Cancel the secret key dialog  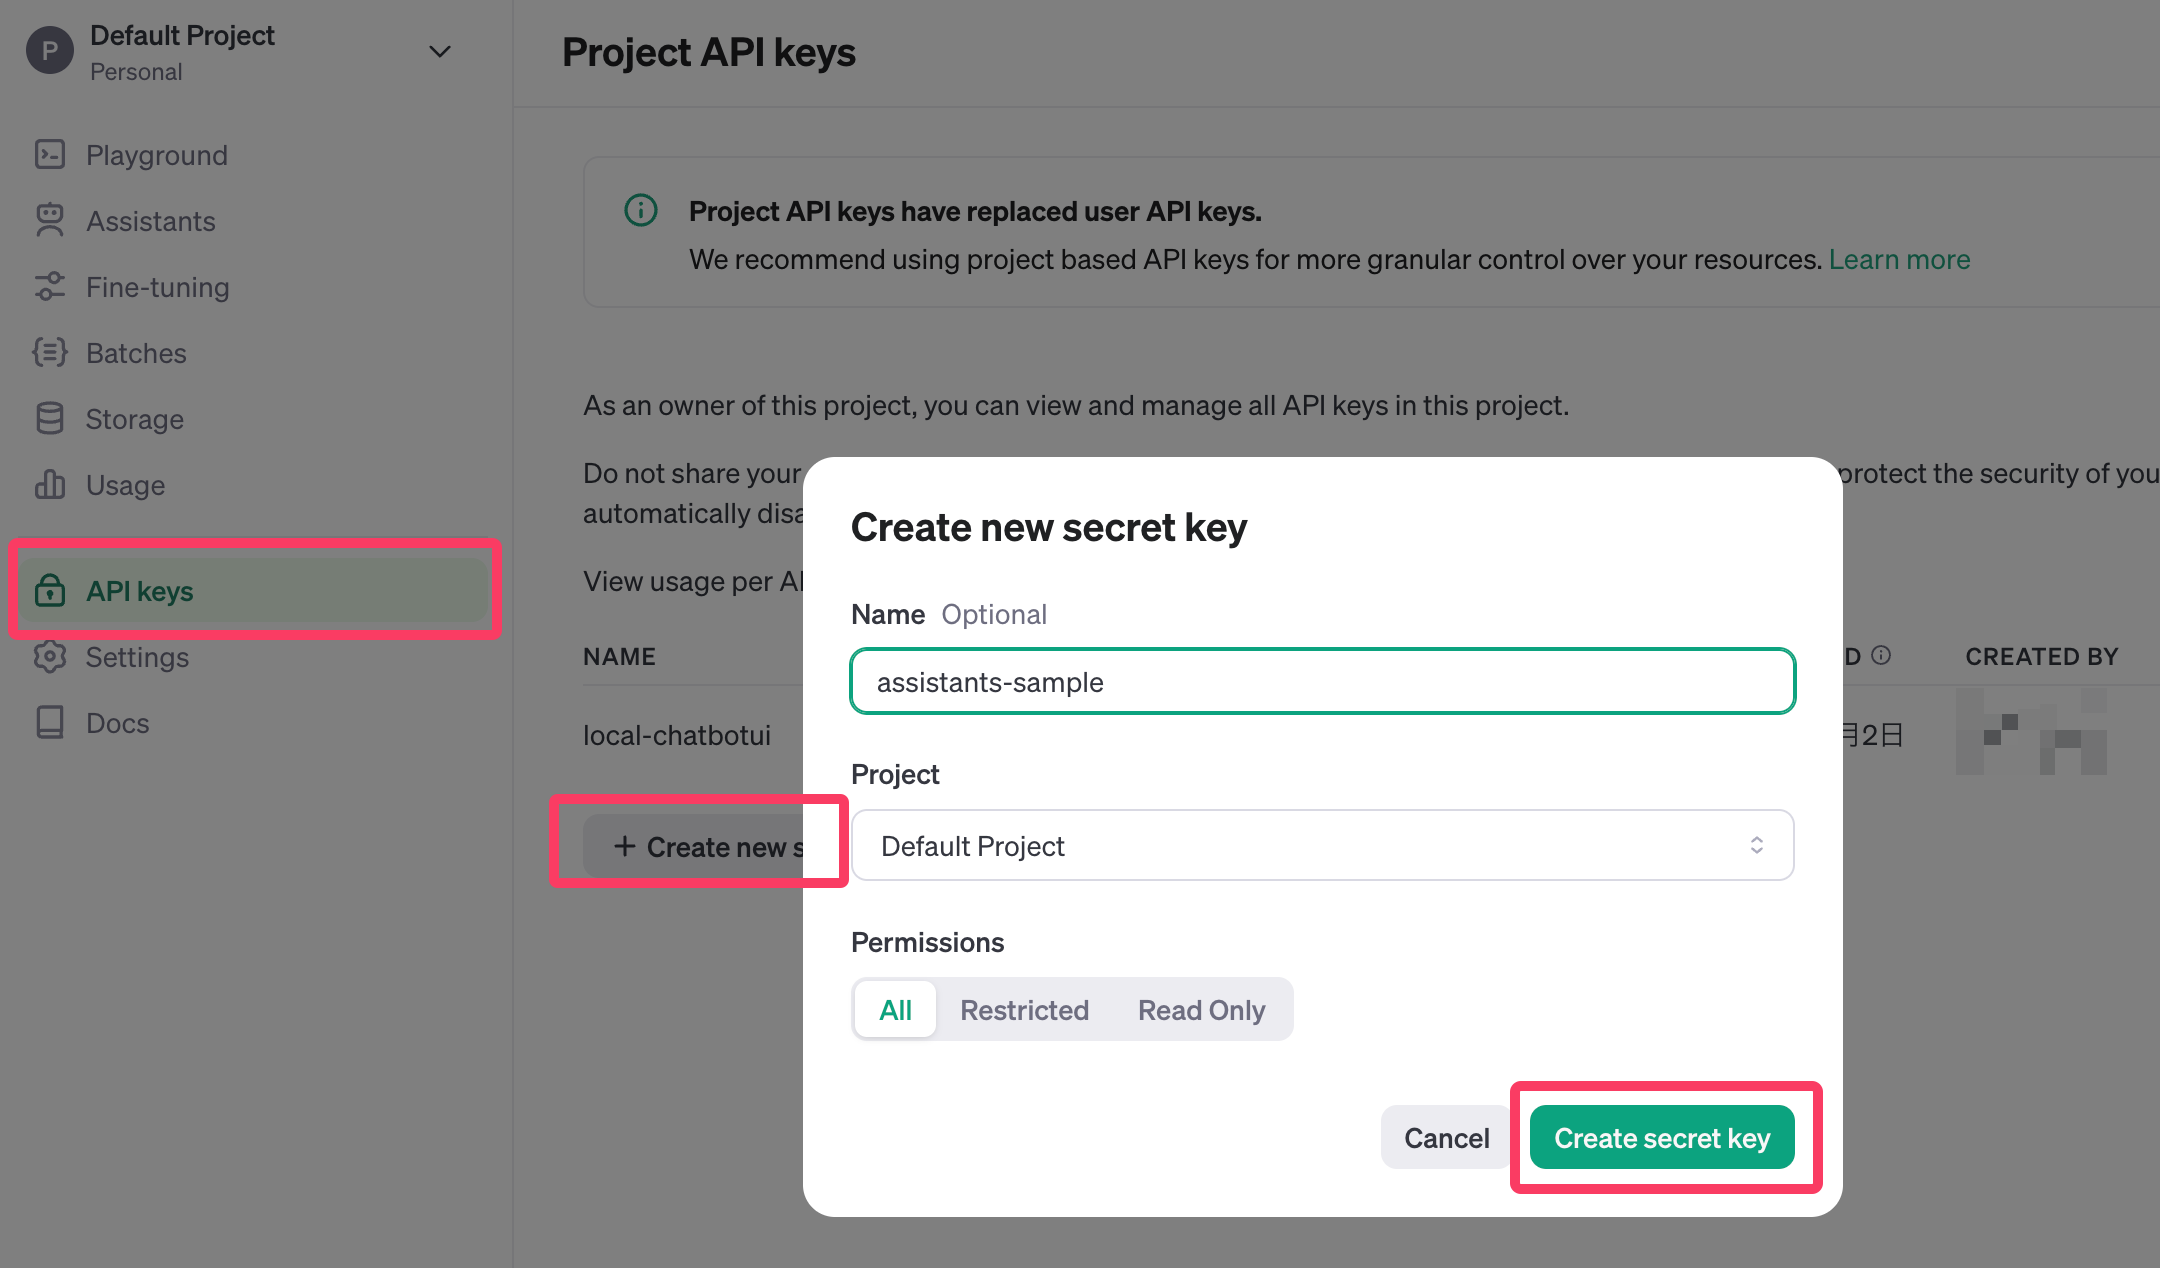tap(1446, 1138)
